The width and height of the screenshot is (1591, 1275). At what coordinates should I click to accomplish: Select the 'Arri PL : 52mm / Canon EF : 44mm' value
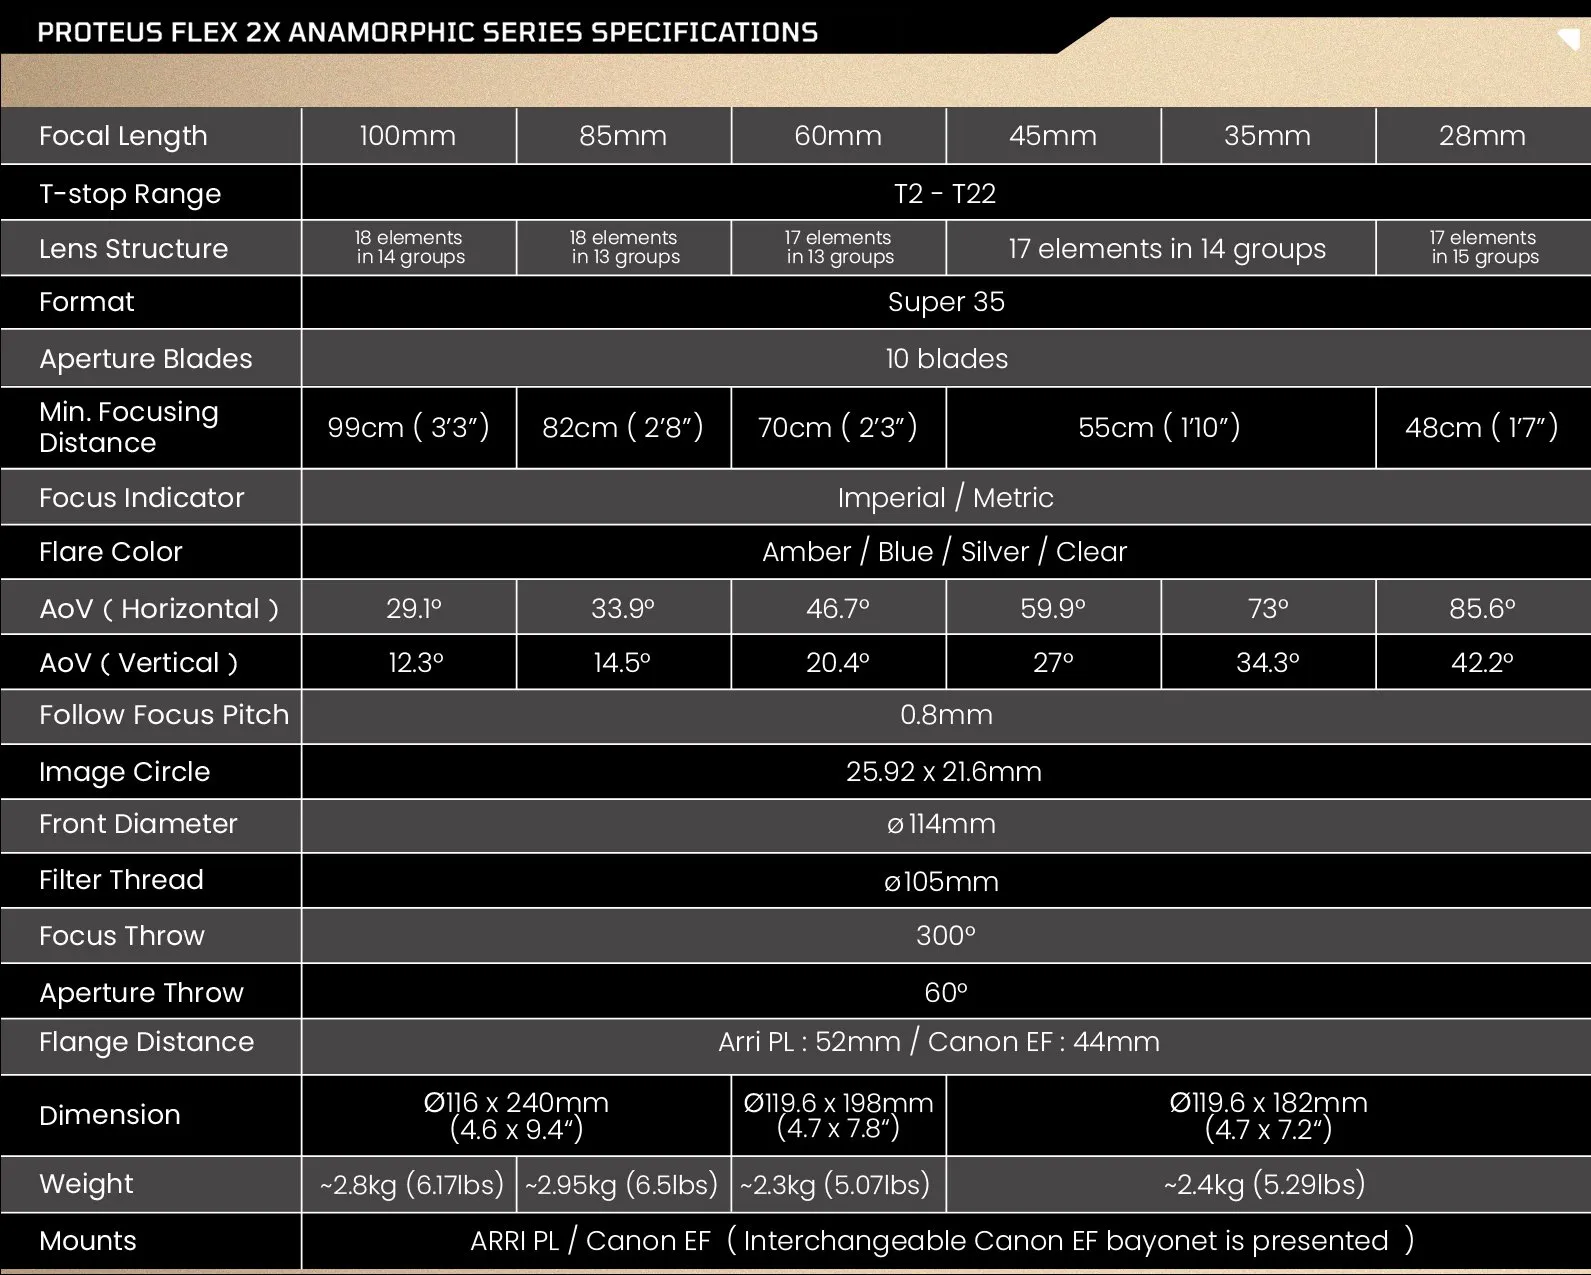tap(939, 1042)
